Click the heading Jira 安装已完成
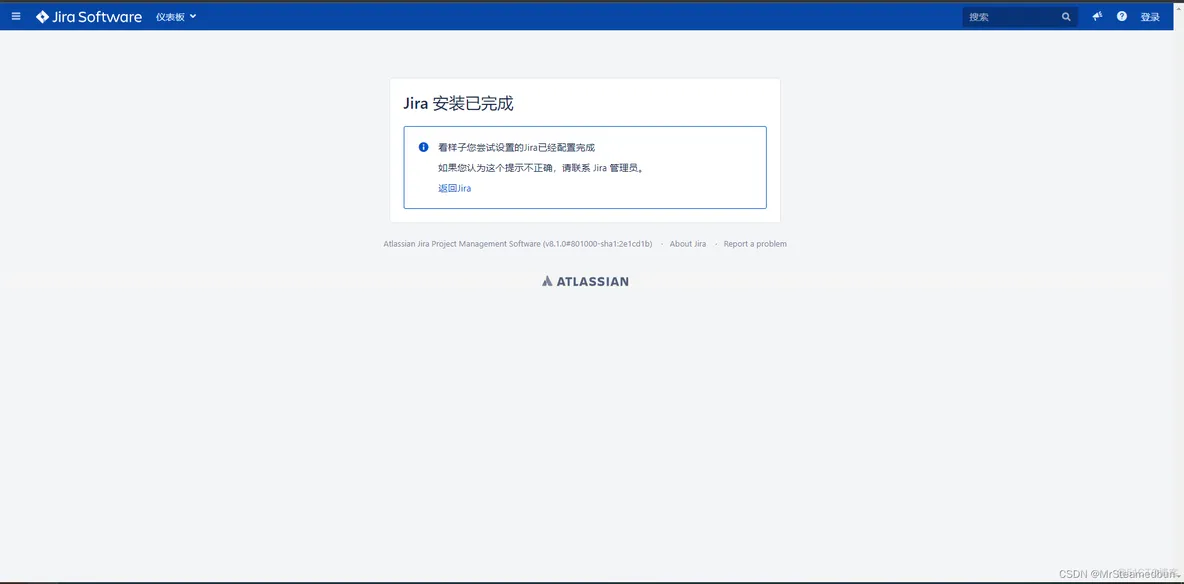This screenshot has height=584, width=1184. tap(458, 104)
